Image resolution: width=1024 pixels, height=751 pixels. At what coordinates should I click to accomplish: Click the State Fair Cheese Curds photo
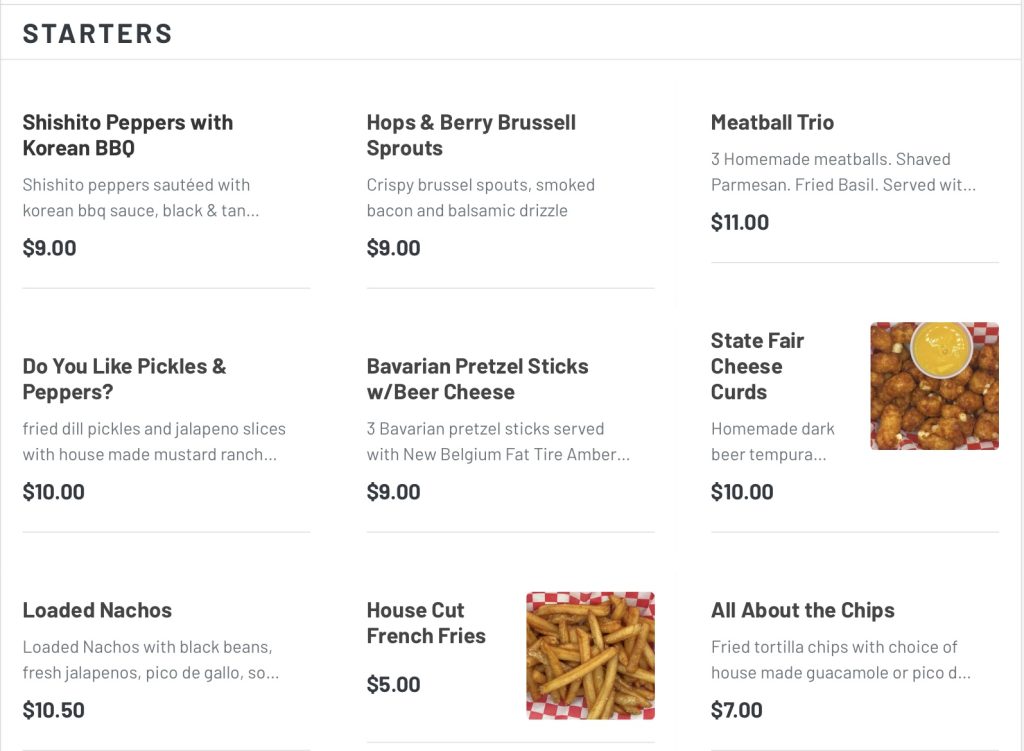pyautogui.click(x=934, y=386)
